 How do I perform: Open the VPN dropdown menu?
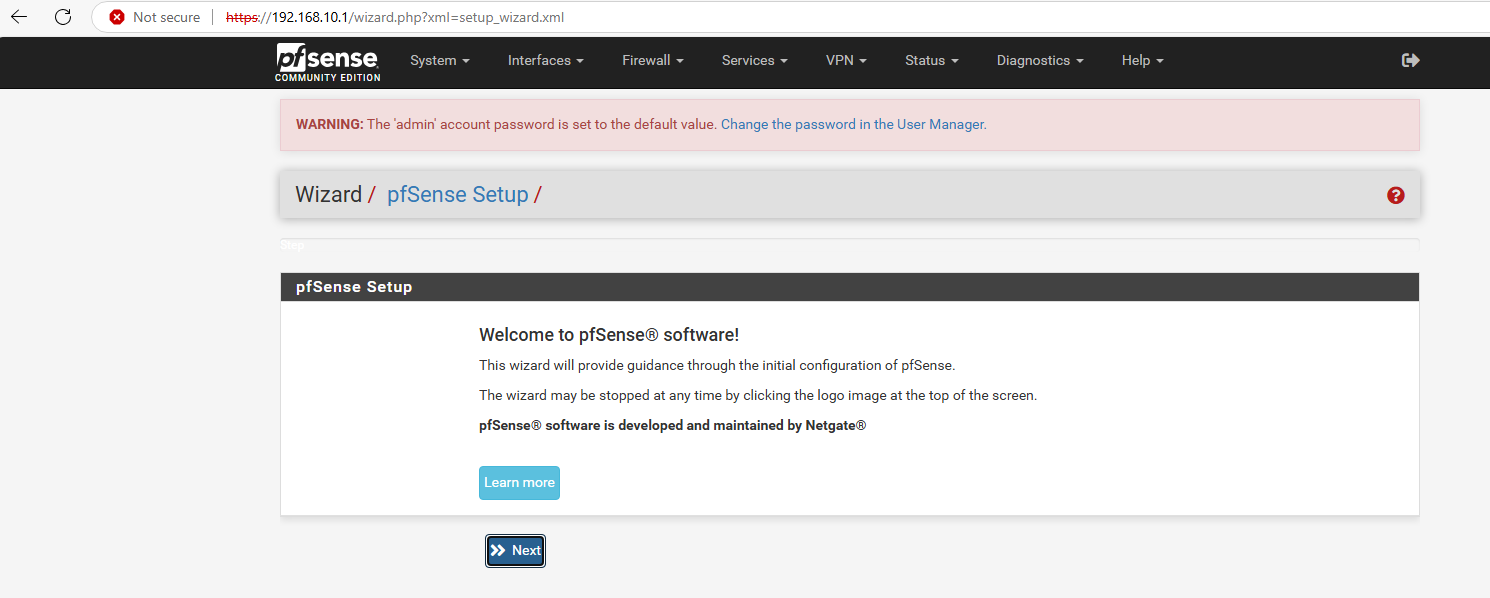pyautogui.click(x=846, y=61)
